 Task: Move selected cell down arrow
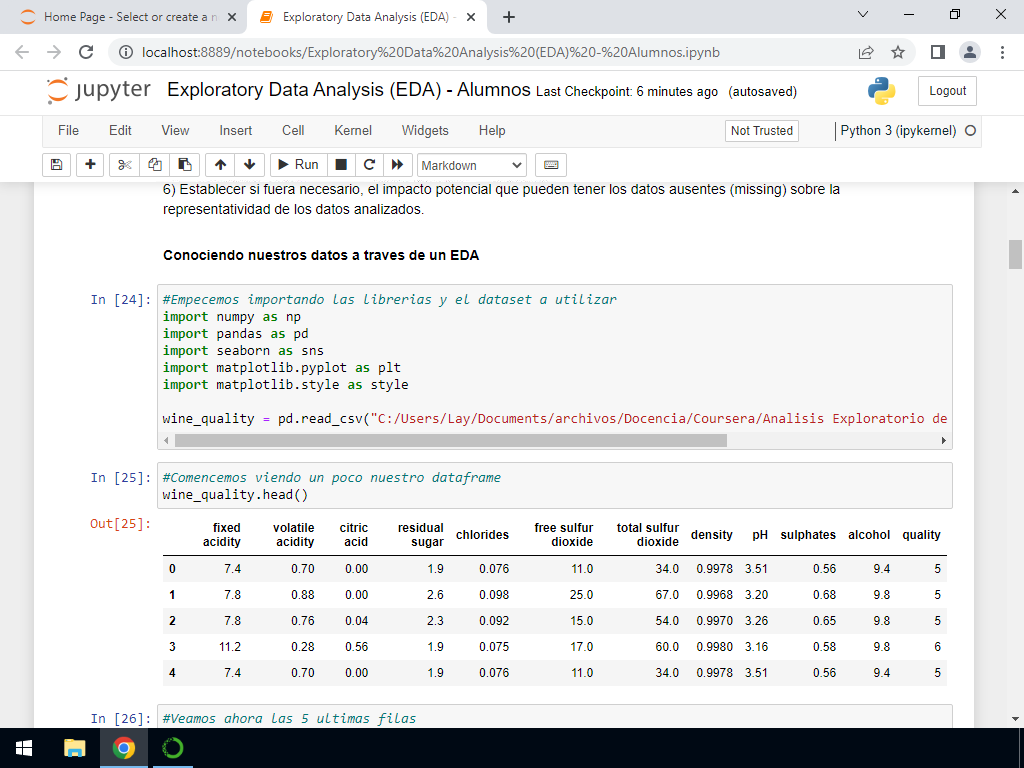[x=248, y=165]
